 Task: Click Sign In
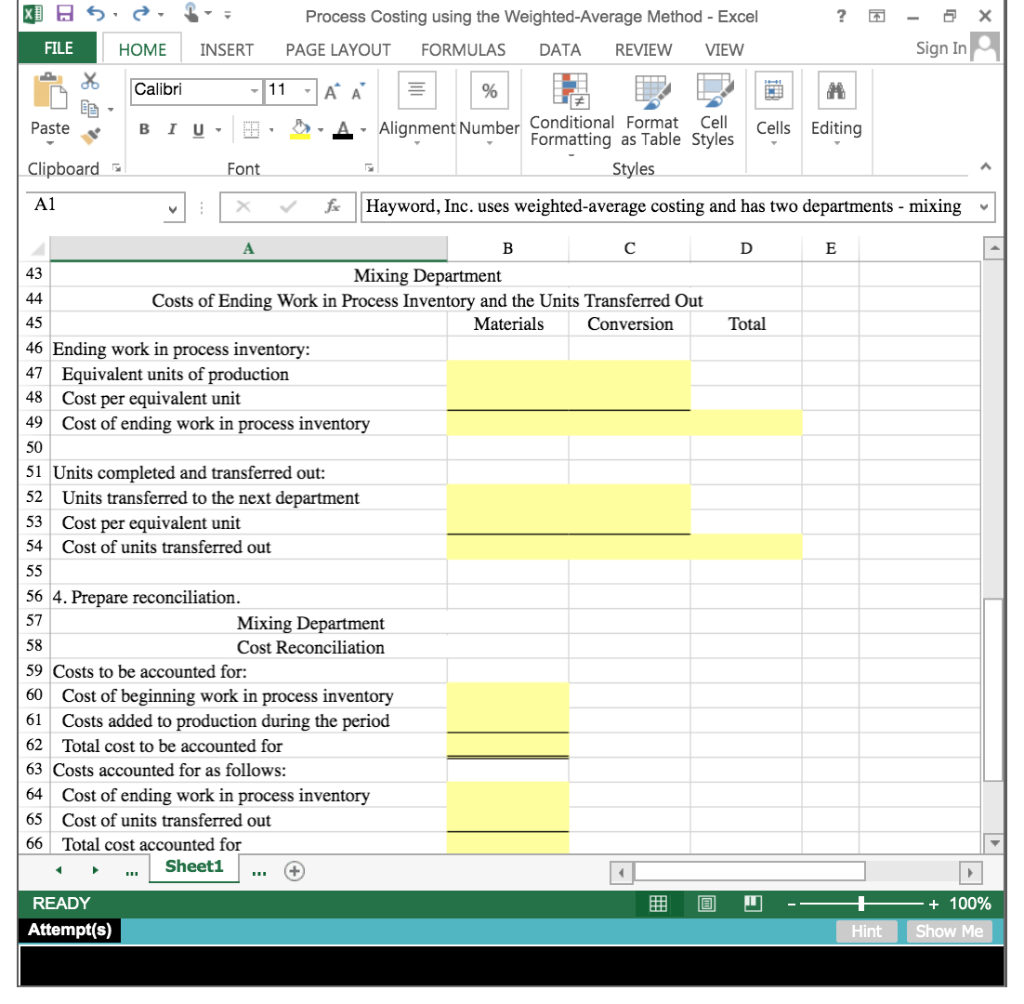(x=940, y=48)
